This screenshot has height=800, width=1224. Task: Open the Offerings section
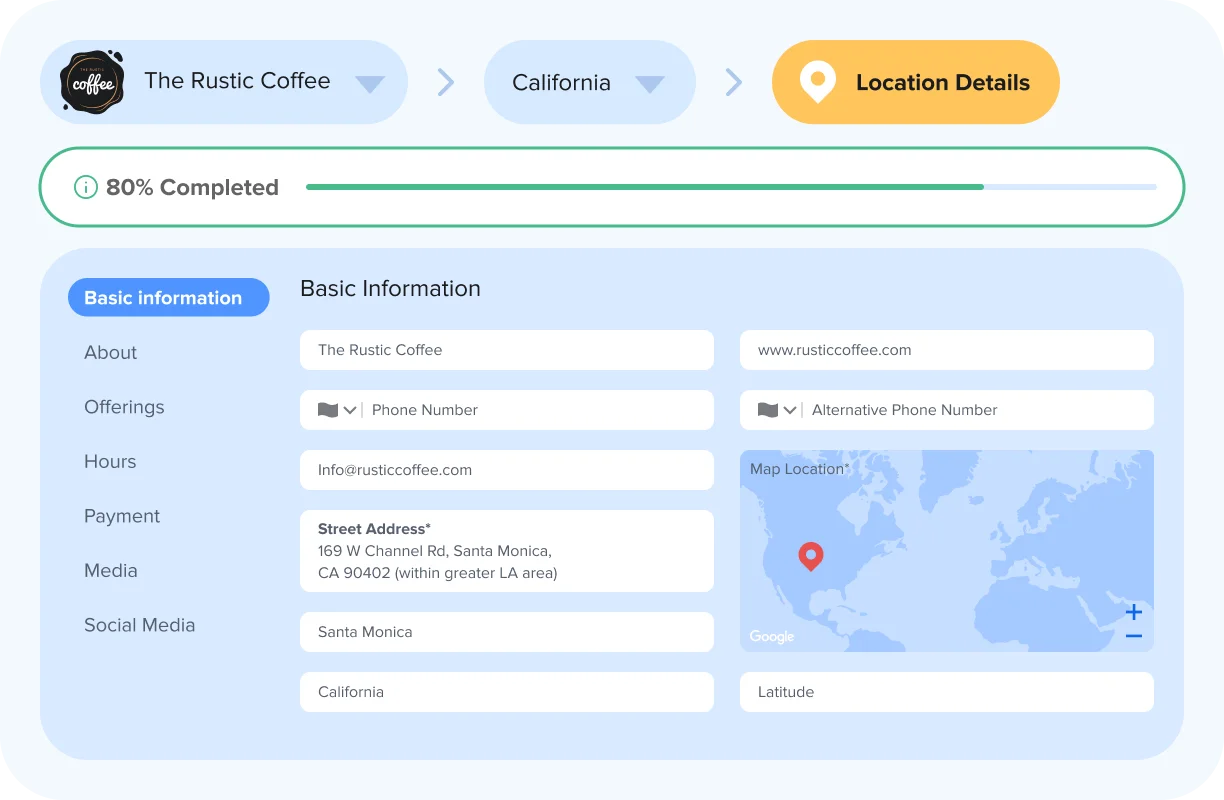[124, 407]
